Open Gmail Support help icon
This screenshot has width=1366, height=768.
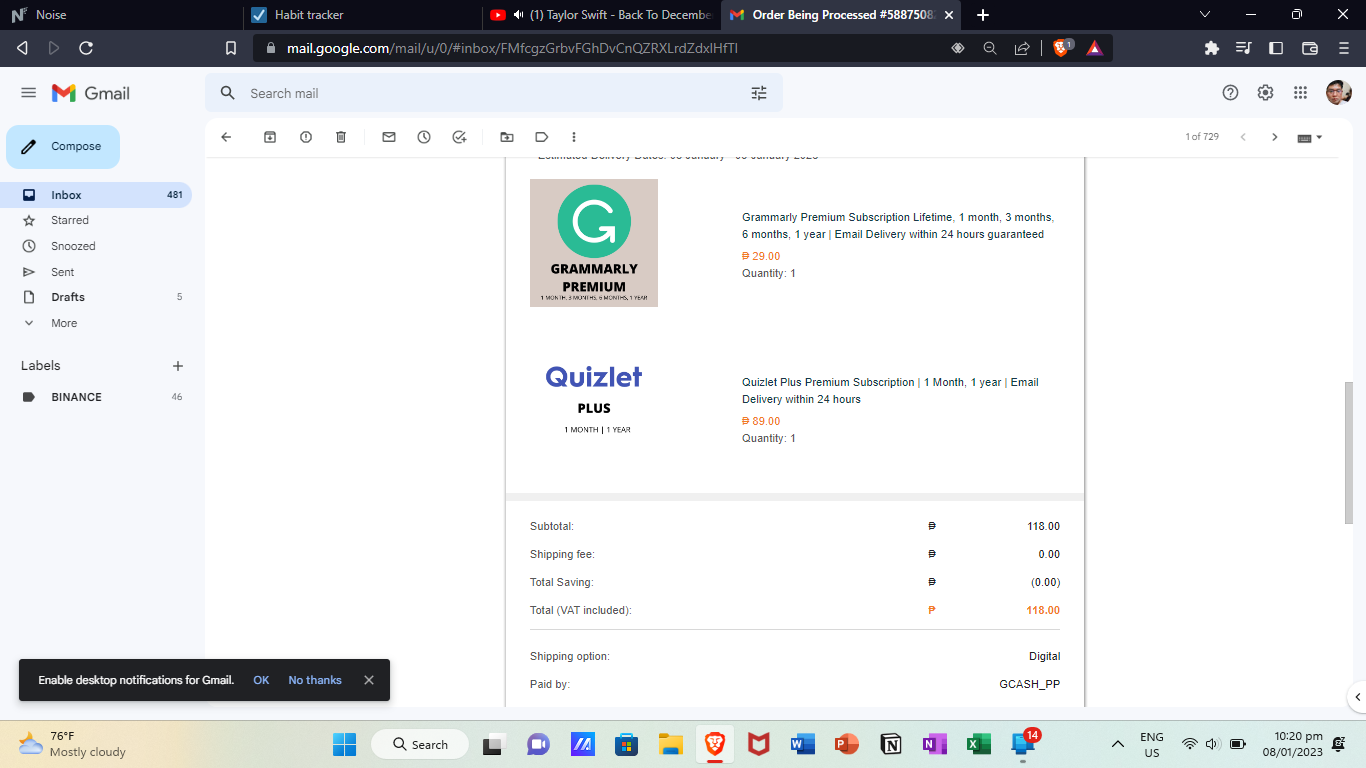point(1231,93)
